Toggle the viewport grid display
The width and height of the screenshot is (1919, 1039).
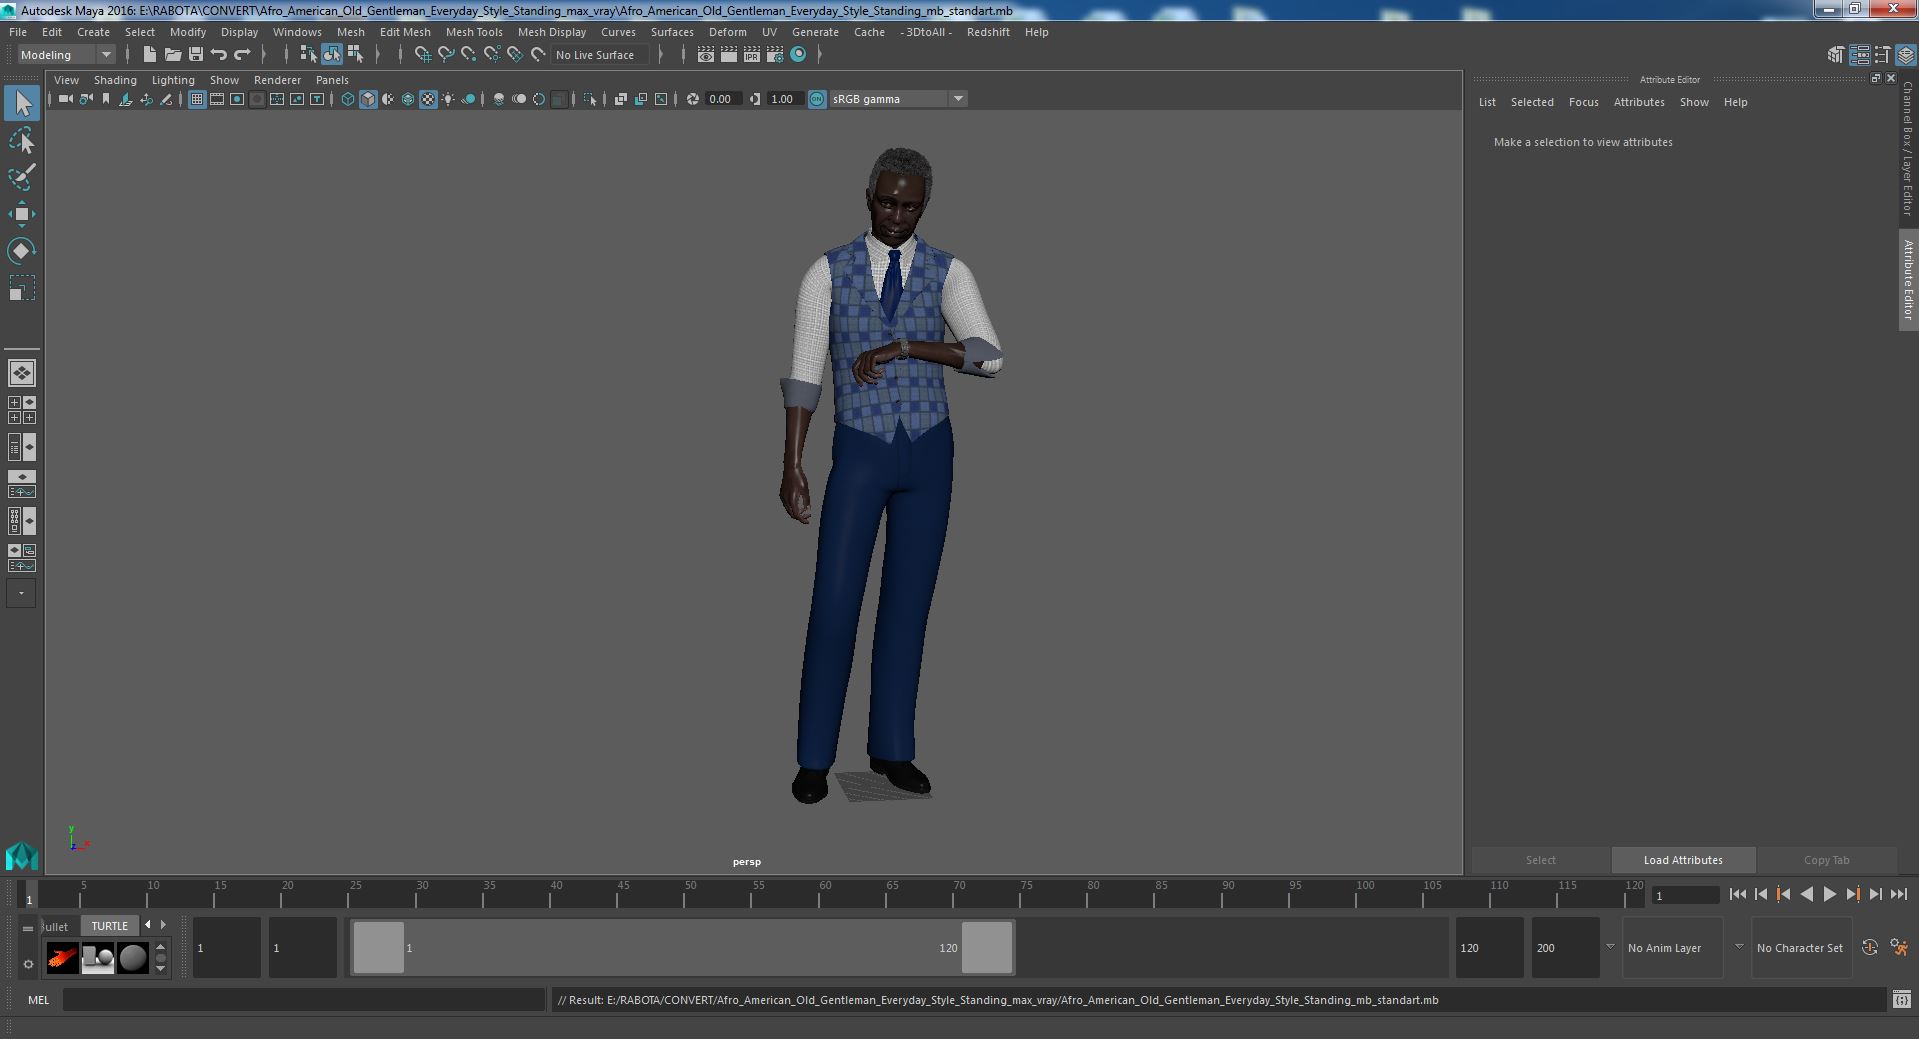tap(197, 99)
